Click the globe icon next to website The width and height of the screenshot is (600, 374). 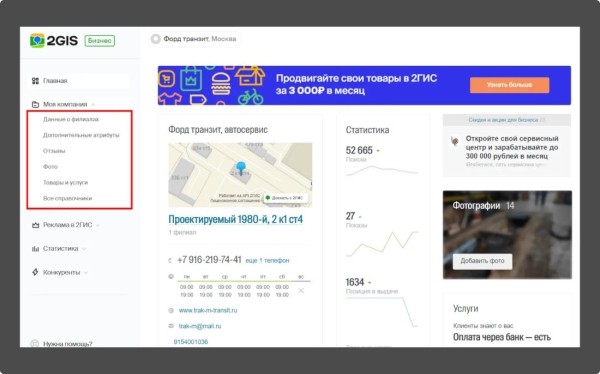point(171,310)
